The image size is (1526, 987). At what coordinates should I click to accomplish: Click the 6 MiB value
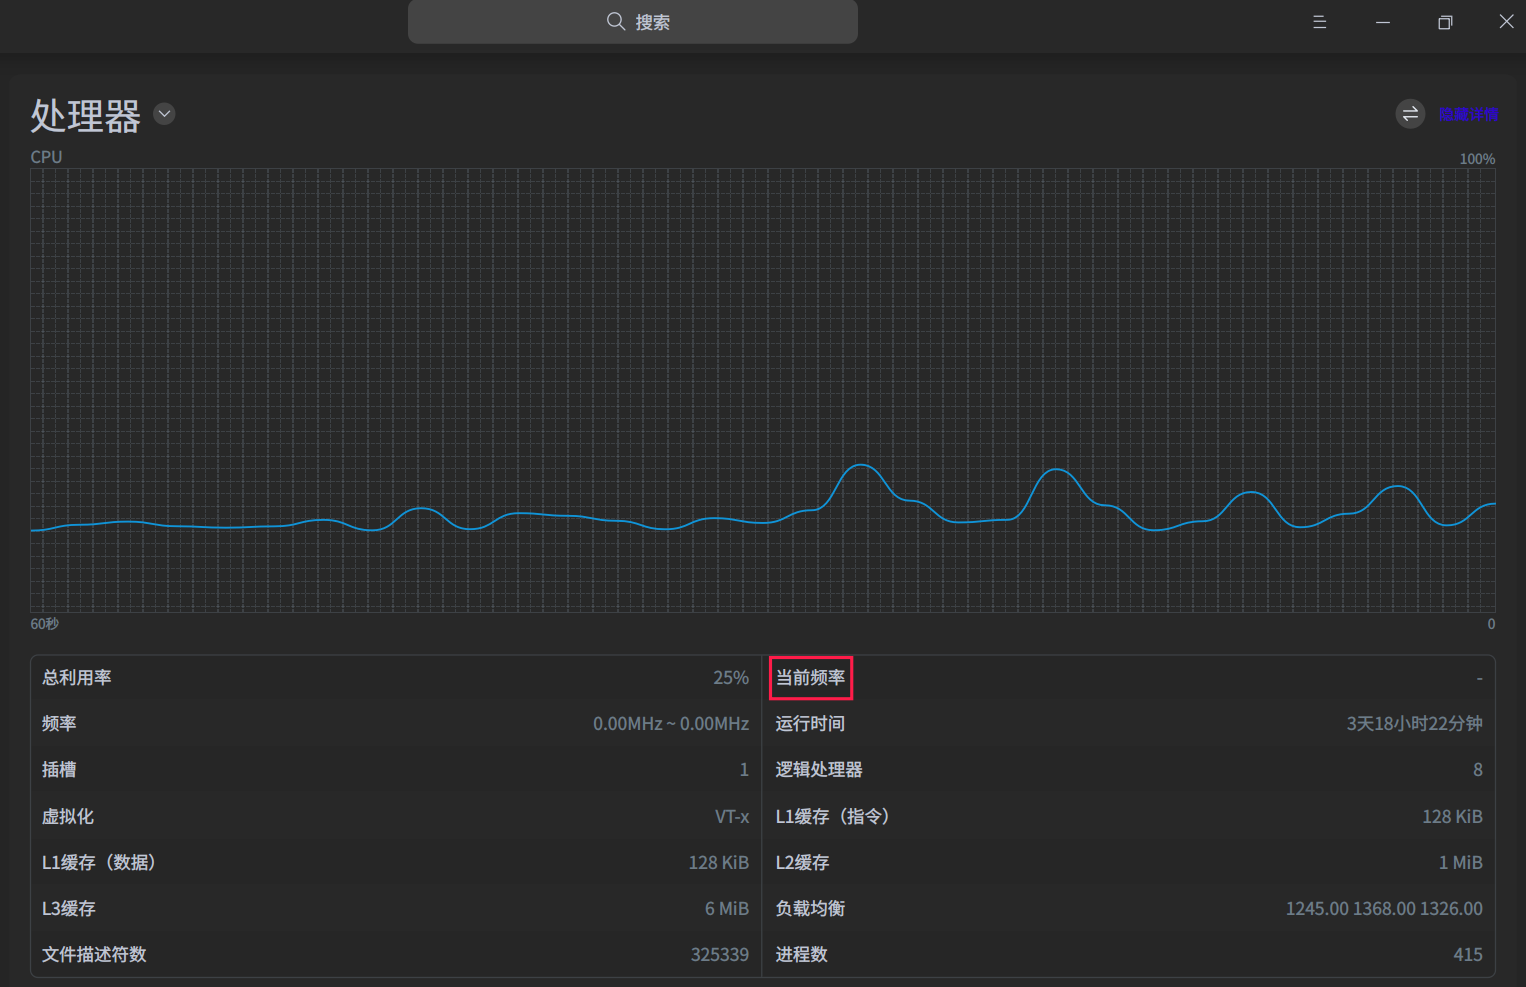pos(727,909)
